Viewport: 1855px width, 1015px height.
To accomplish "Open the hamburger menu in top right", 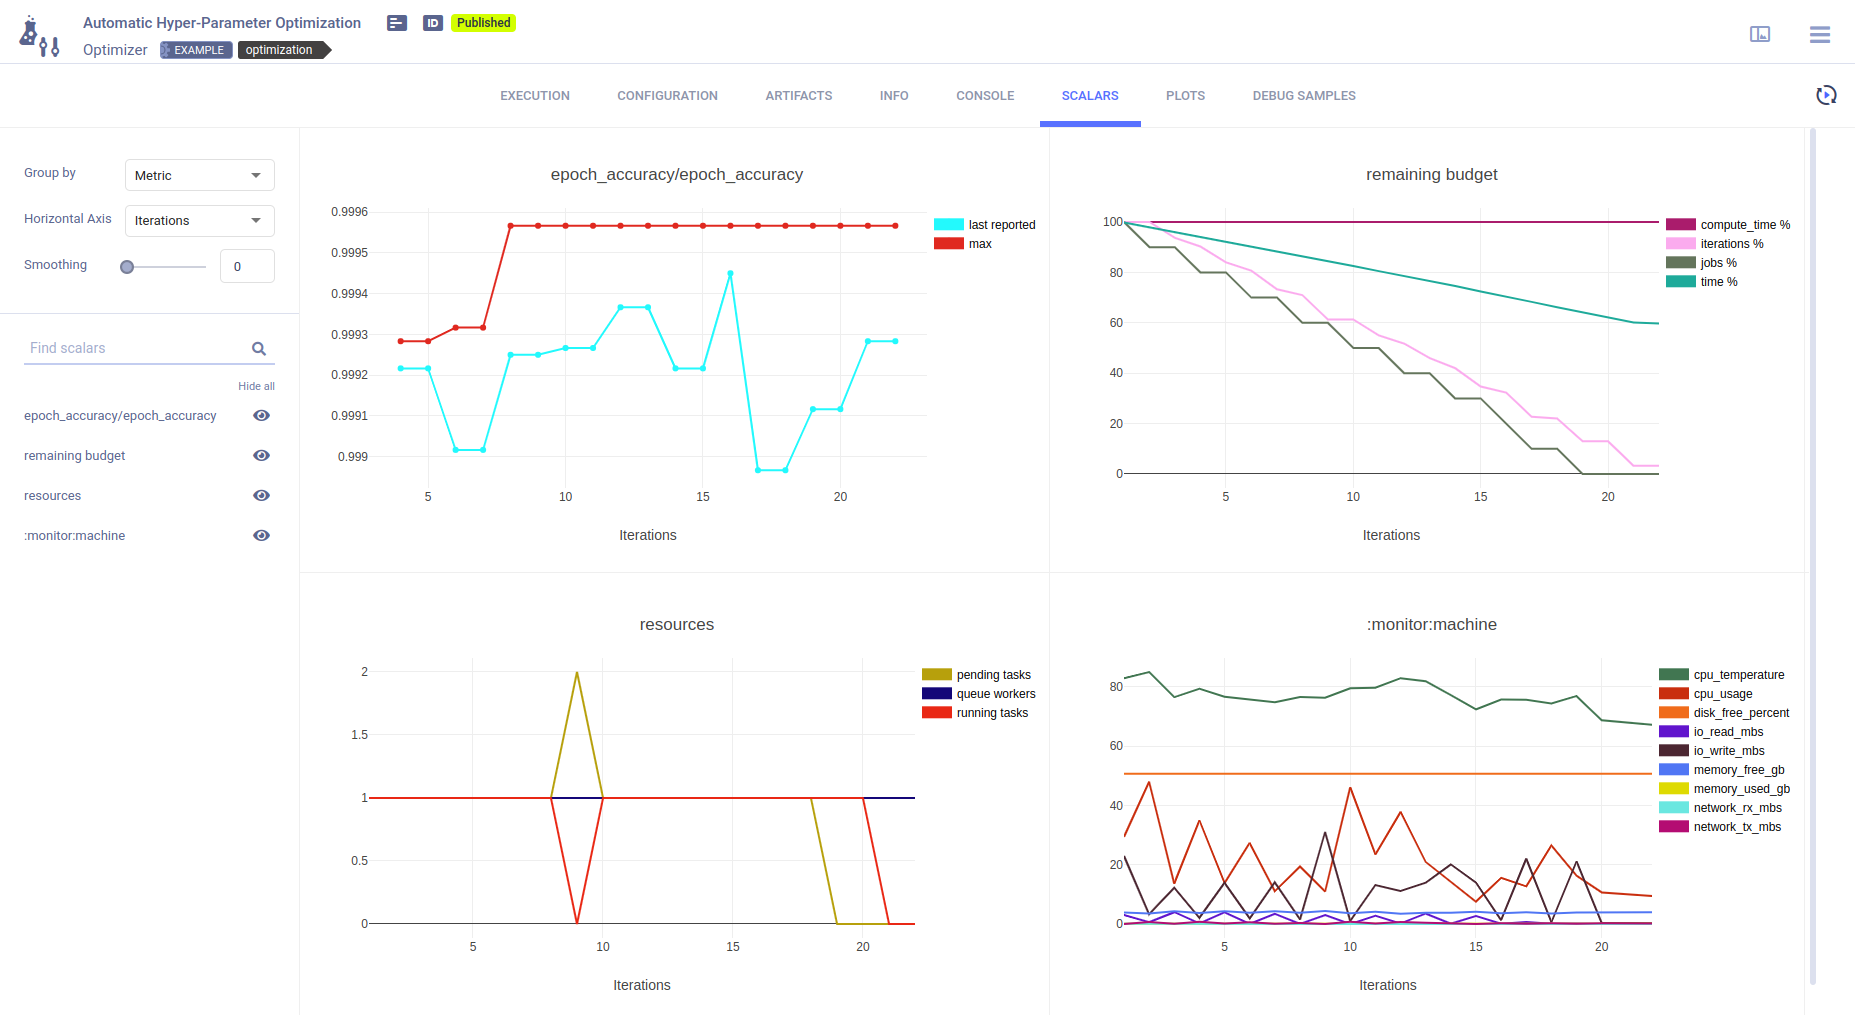I will click(x=1819, y=35).
